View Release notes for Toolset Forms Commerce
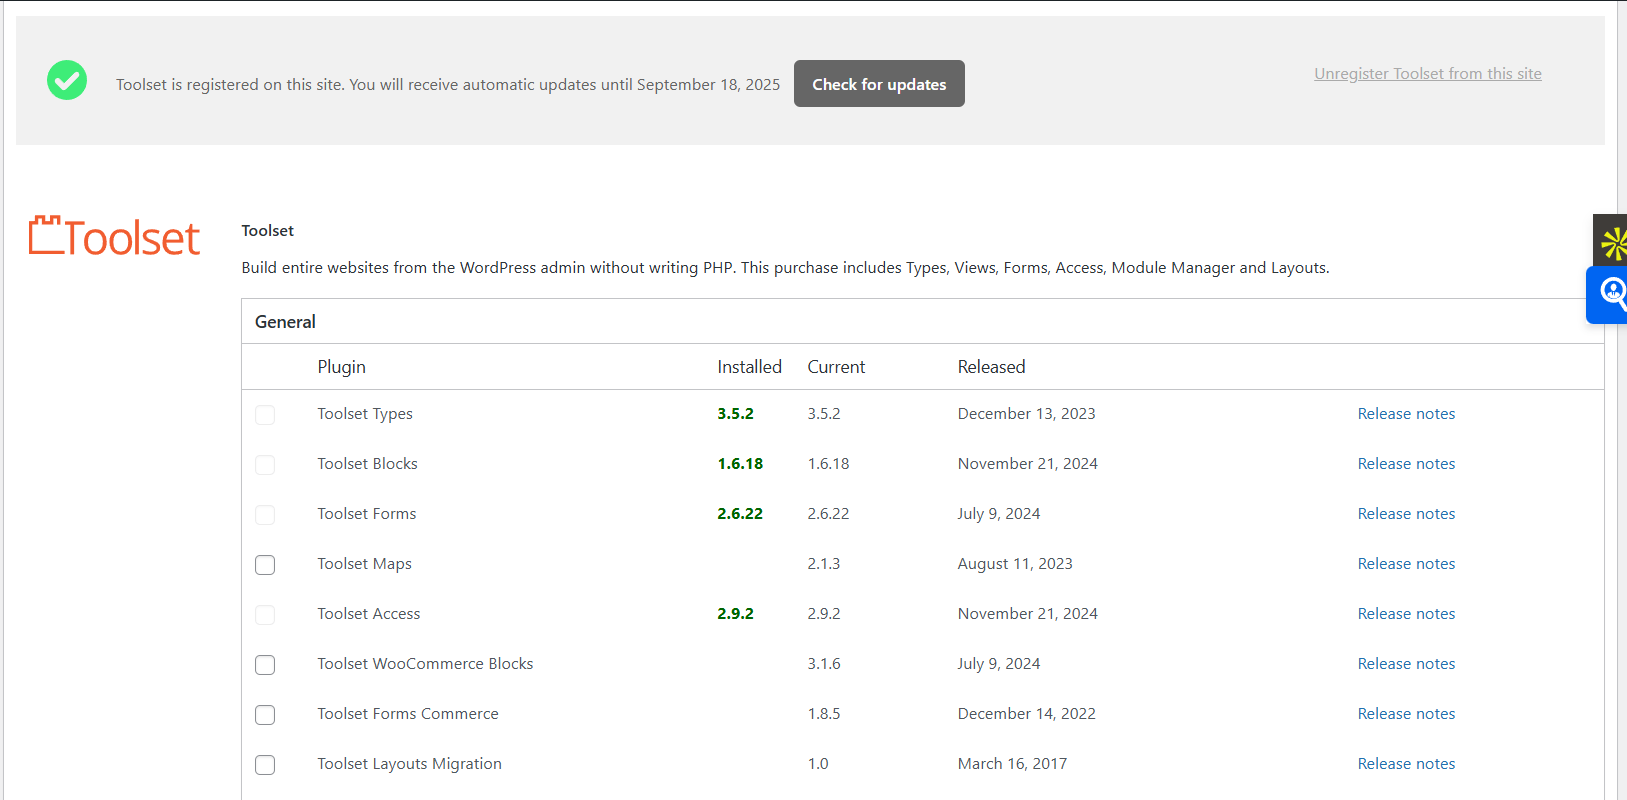 pos(1406,714)
